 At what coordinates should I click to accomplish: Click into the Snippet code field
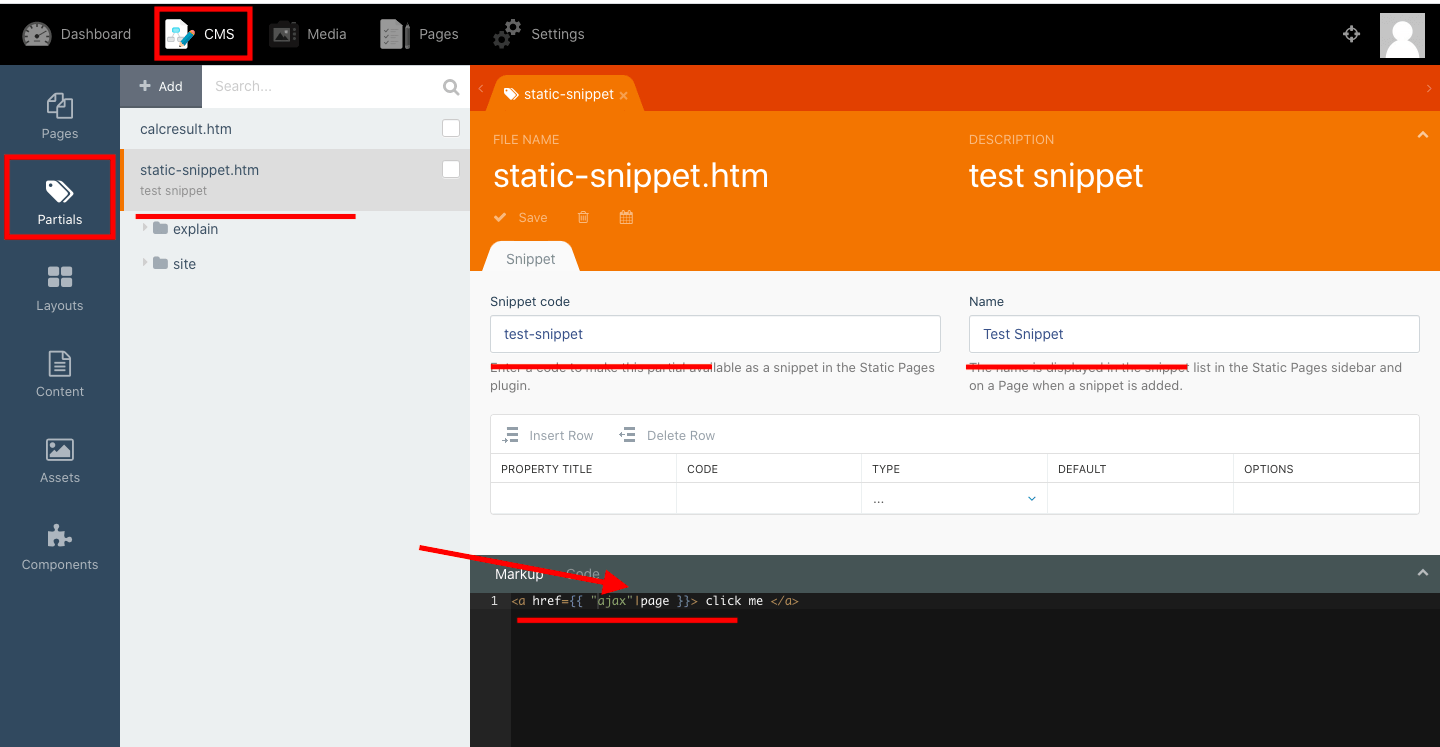[x=714, y=334]
